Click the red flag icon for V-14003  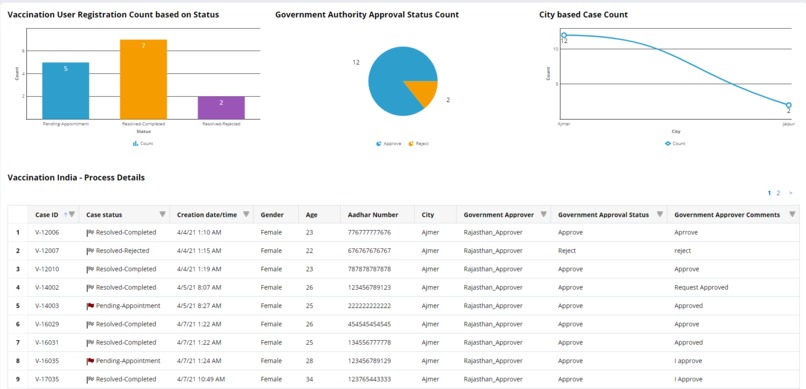pos(90,306)
